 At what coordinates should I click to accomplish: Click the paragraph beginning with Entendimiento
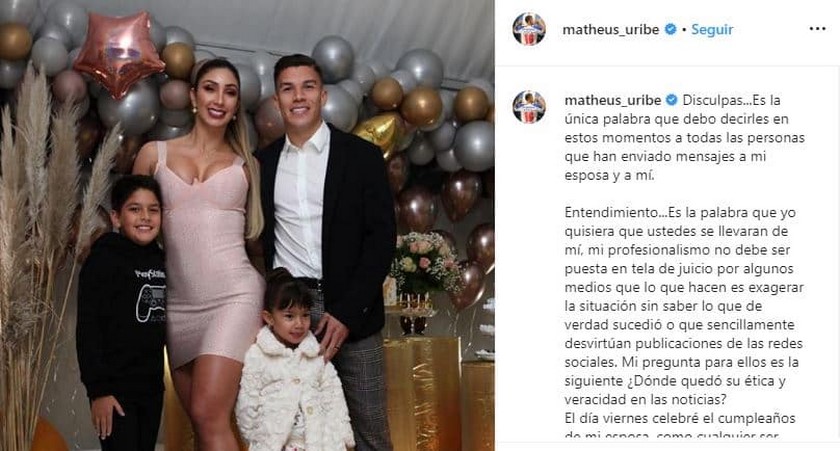685,306
